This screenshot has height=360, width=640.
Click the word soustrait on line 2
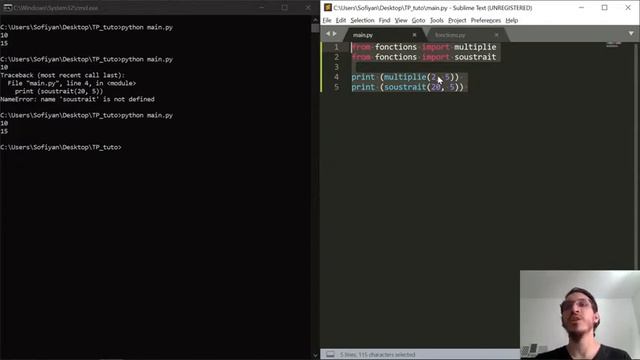click(x=475, y=57)
